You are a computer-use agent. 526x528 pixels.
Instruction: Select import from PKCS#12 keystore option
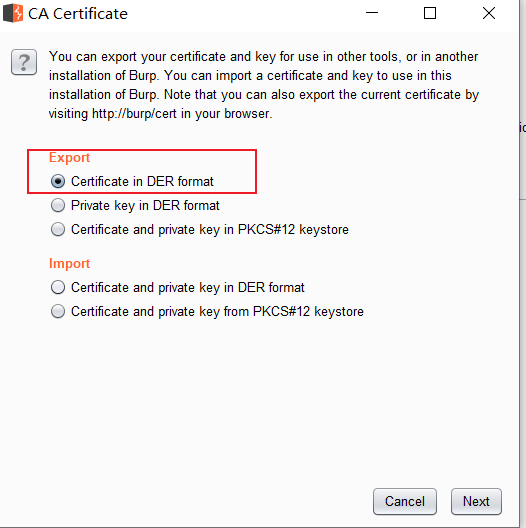click(58, 311)
